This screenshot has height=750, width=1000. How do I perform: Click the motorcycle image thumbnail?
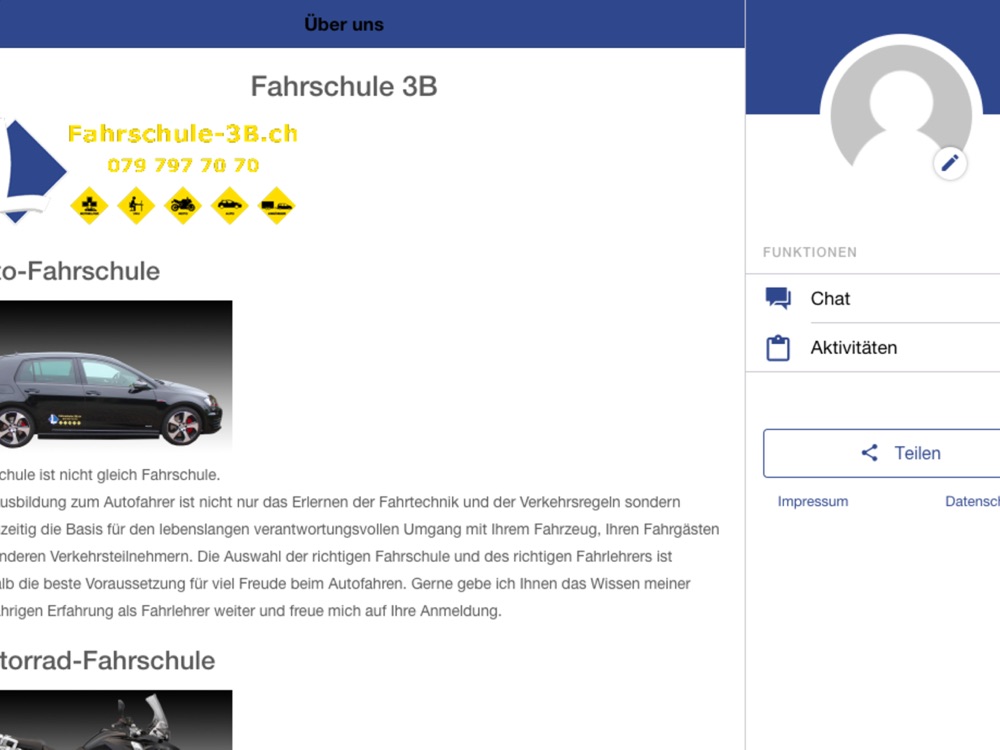[x=115, y=720]
